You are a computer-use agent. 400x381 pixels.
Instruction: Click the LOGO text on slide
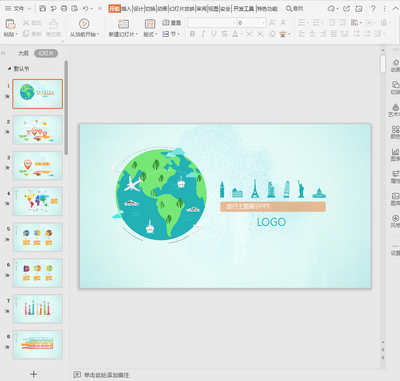click(x=271, y=222)
